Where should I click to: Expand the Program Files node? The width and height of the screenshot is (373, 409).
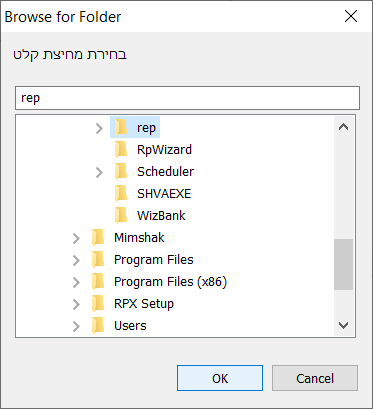click(76, 260)
